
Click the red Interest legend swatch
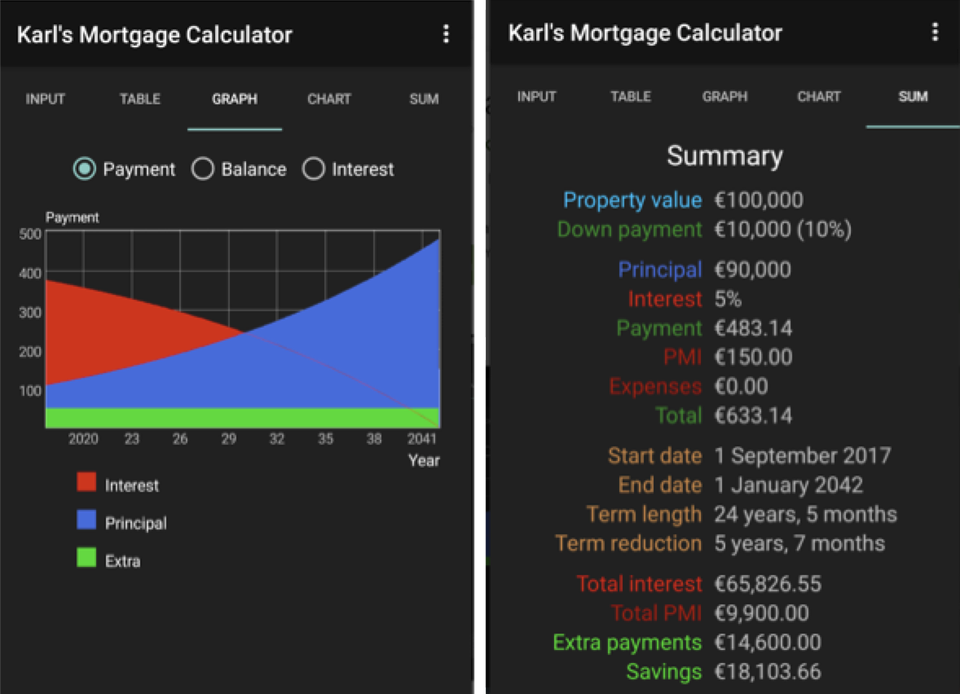pyautogui.click(x=86, y=482)
